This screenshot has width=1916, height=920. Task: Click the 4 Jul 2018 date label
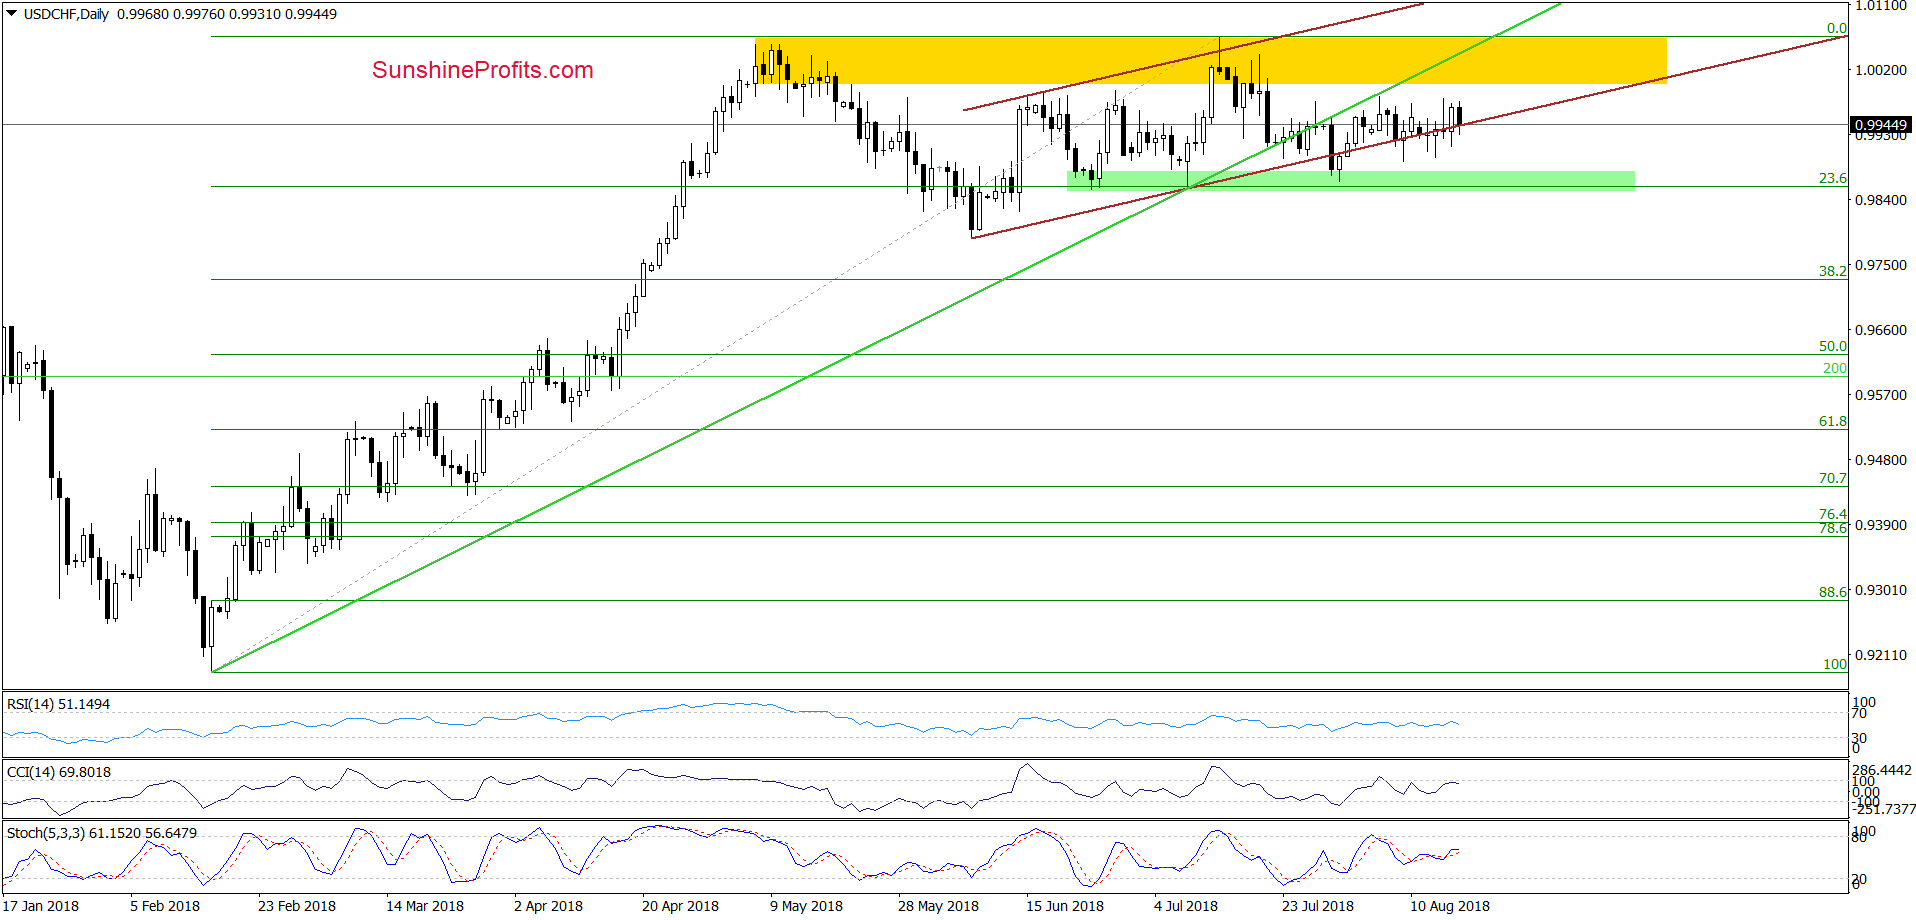[1186, 906]
